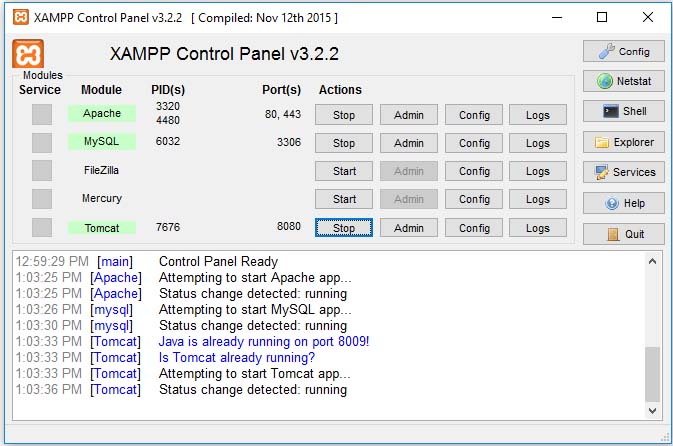Open Explorer via the folder icon button
Screen dimensions: 673x446
(x=624, y=142)
